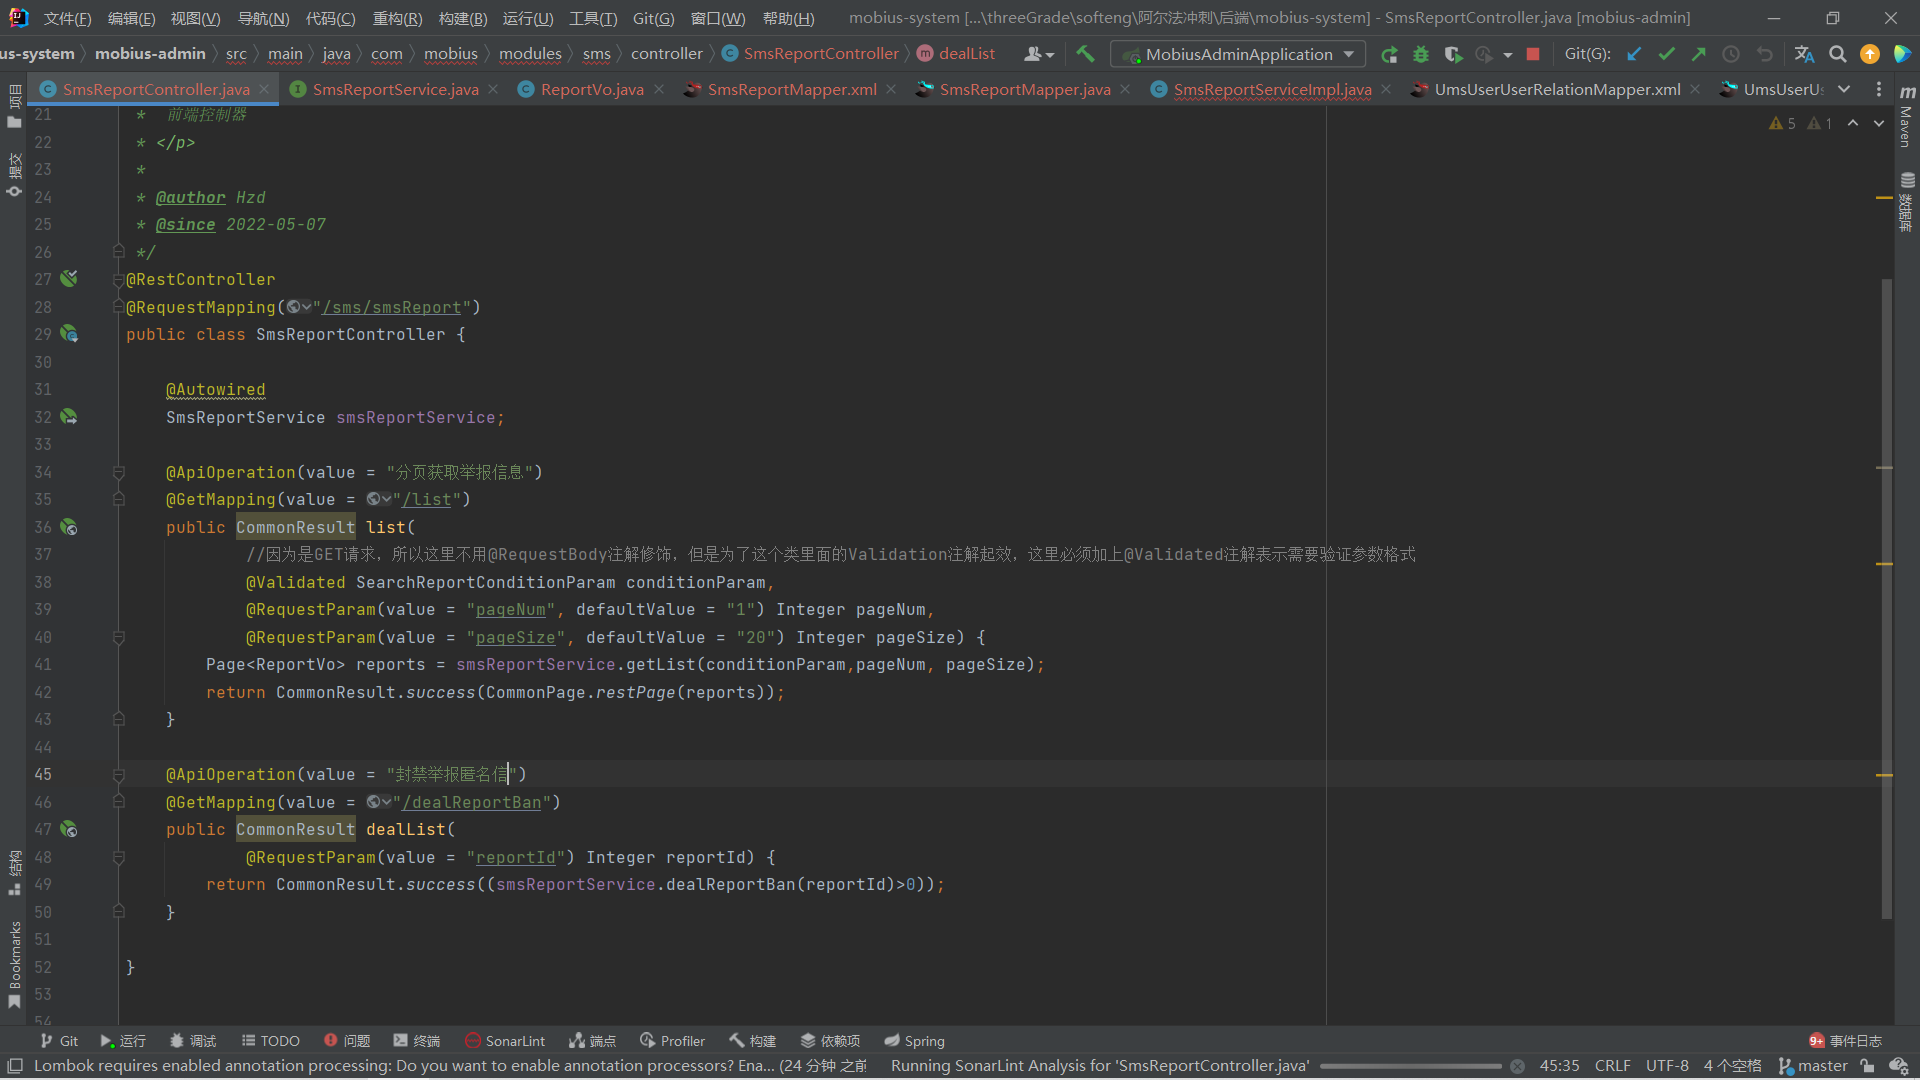Switch to the SmsReportService.java tab
This screenshot has width=1920, height=1080.
click(x=395, y=89)
